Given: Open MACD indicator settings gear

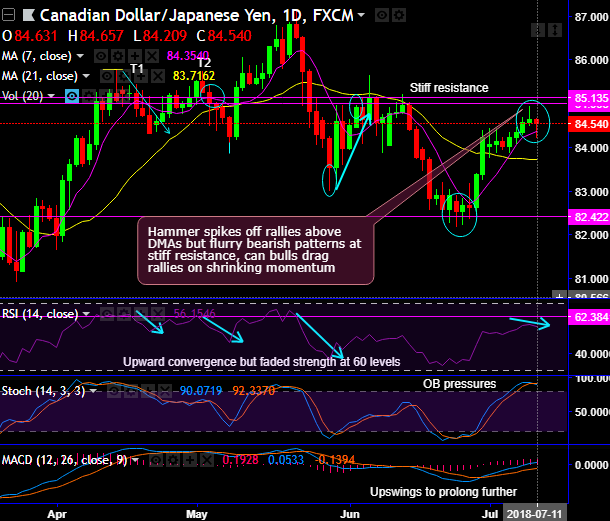Looking at the screenshot, I should (x=173, y=461).
